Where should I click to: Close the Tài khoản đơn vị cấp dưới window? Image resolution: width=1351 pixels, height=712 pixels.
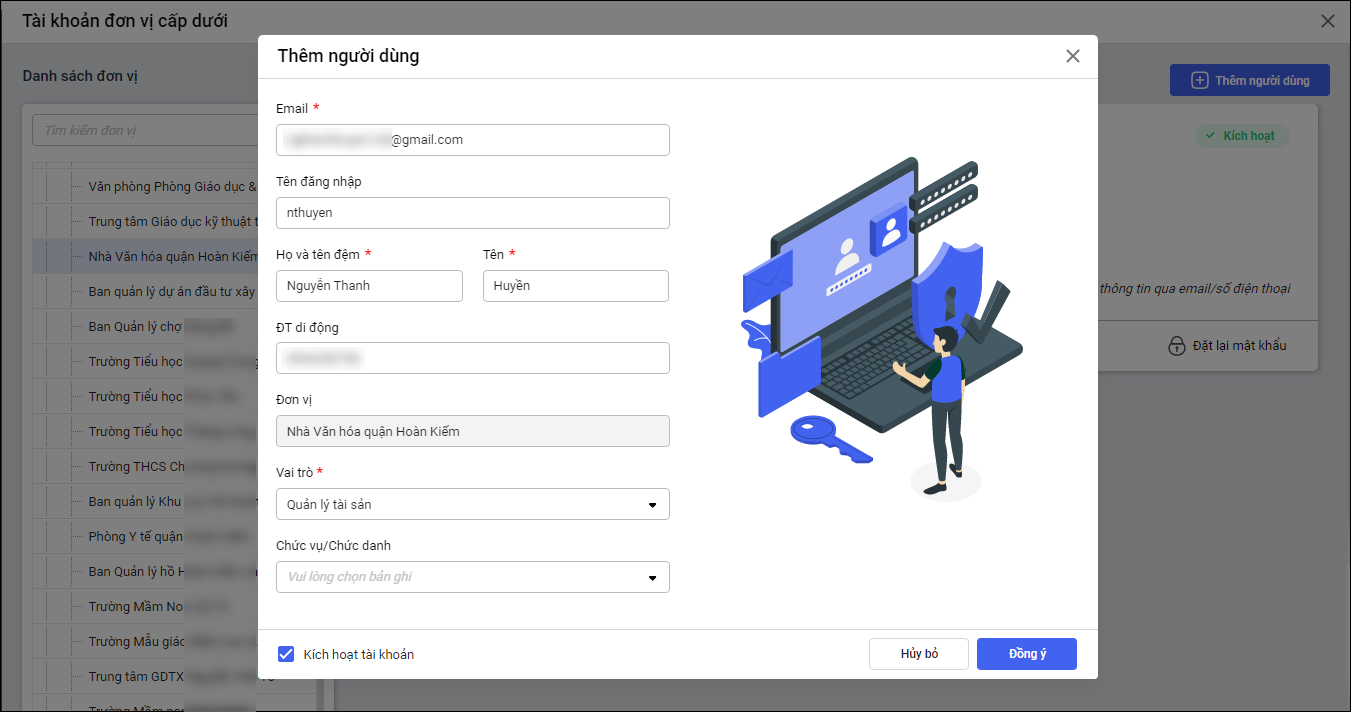click(x=1328, y=21)
